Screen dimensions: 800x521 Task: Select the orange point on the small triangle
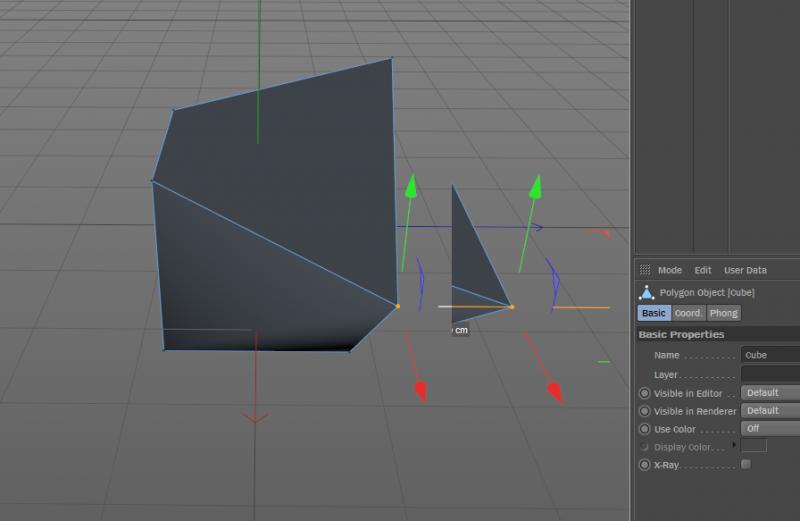click(512, 307)
